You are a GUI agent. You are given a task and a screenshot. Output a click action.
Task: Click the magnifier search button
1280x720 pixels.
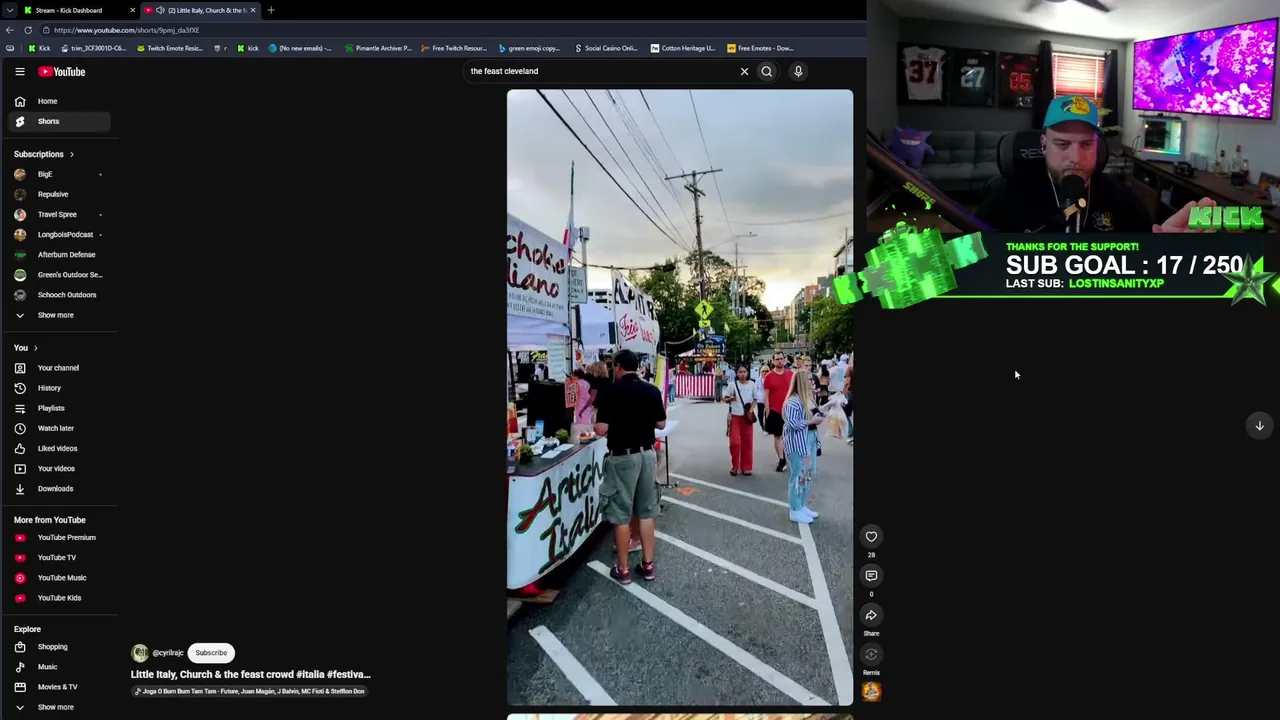tap(767, 71)
